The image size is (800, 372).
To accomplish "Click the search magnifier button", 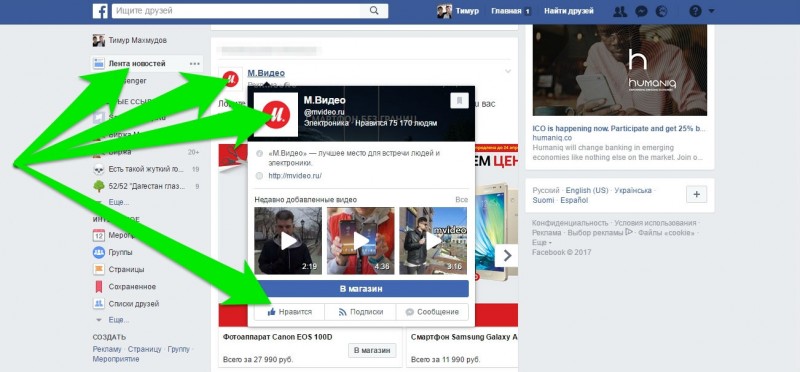I will click(x=374, y=11).
